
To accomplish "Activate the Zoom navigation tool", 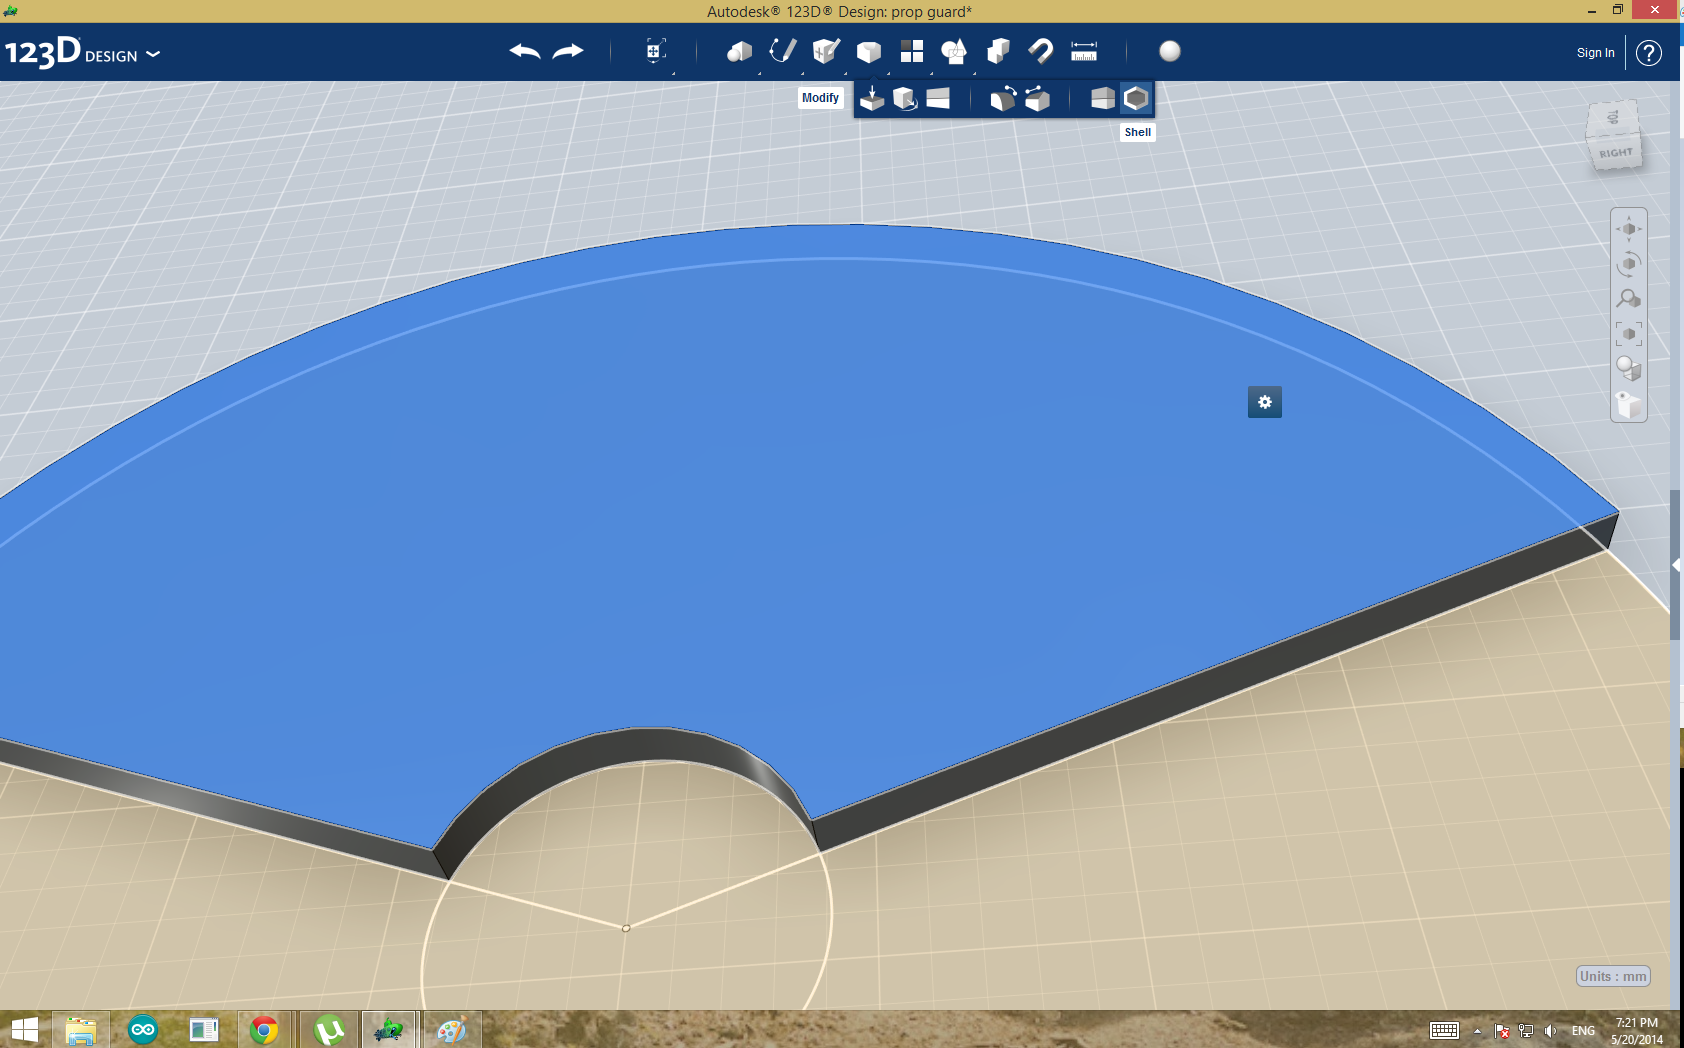I will pyautogui.click(x=1629, y=299).
